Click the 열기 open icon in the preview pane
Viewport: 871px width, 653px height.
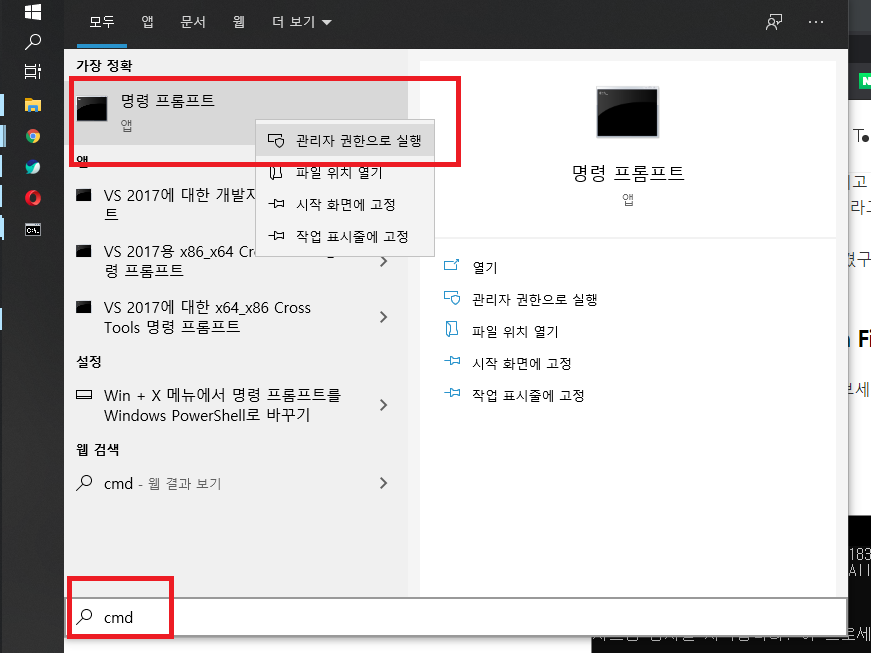tap(452, 265)
